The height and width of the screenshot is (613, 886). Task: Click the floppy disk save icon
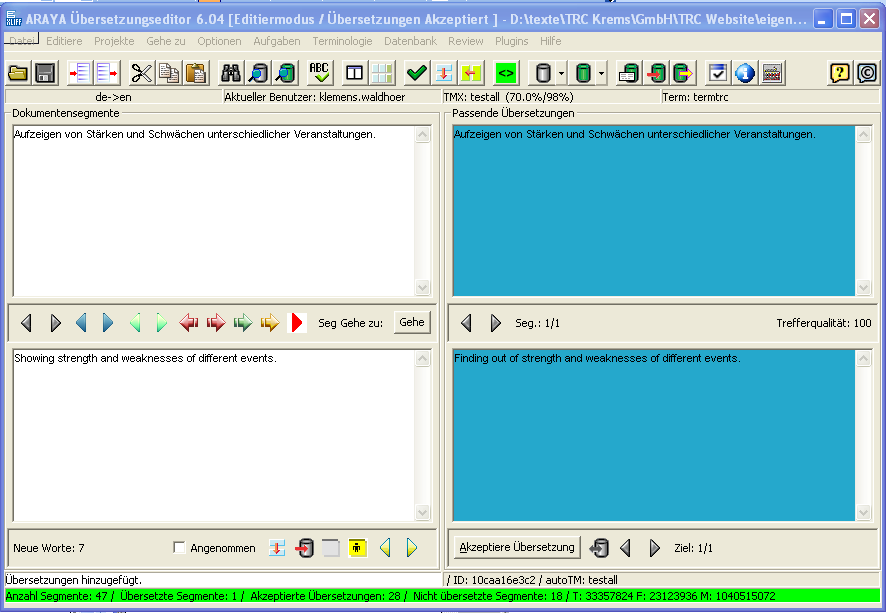(x=45, y=73)
